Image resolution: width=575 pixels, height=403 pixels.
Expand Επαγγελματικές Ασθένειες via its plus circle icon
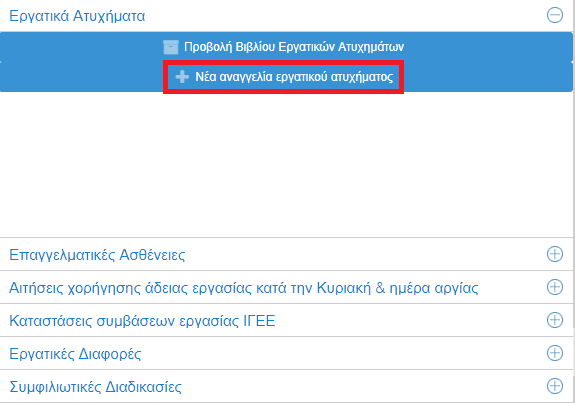tap(554, 254)
